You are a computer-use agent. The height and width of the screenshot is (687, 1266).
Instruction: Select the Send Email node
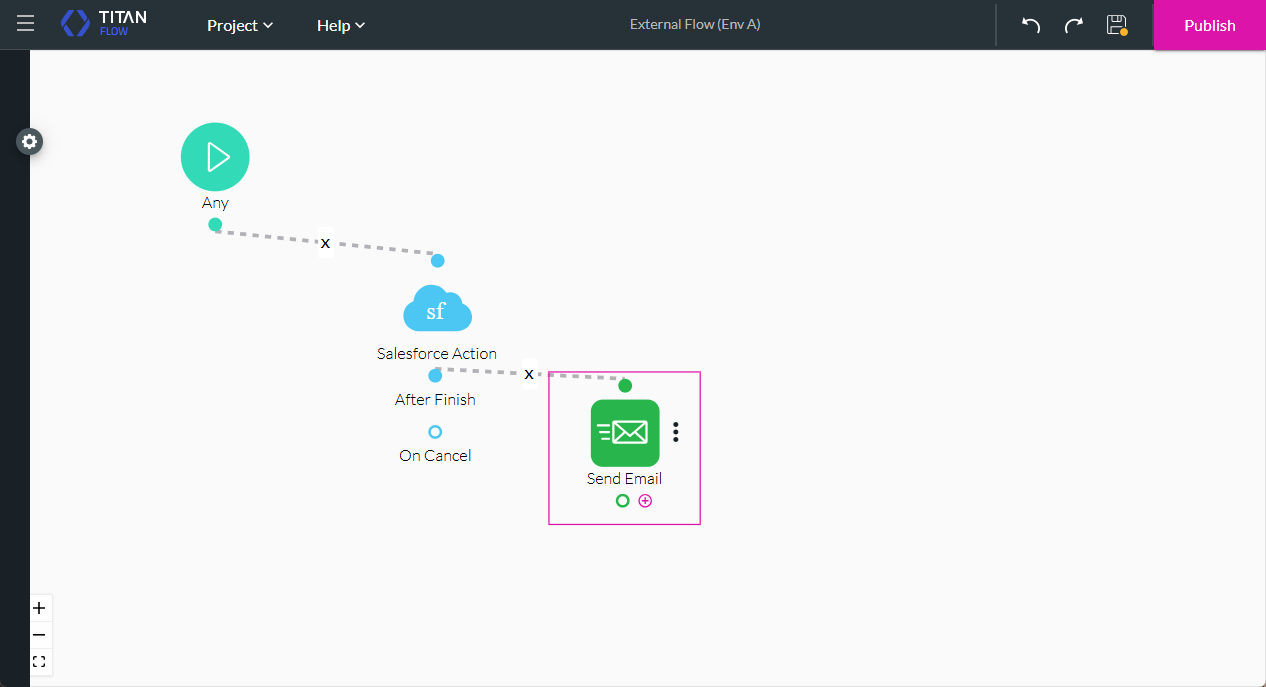coord(625,433)
